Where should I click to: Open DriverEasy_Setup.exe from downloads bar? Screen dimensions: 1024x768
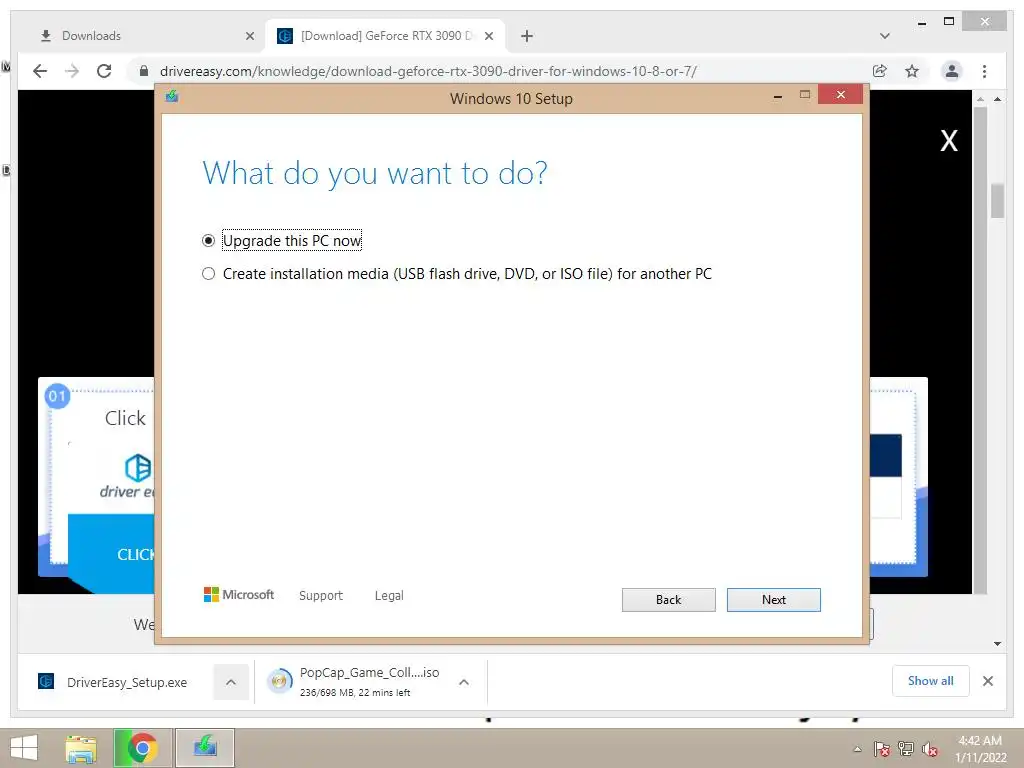(127, 682)
